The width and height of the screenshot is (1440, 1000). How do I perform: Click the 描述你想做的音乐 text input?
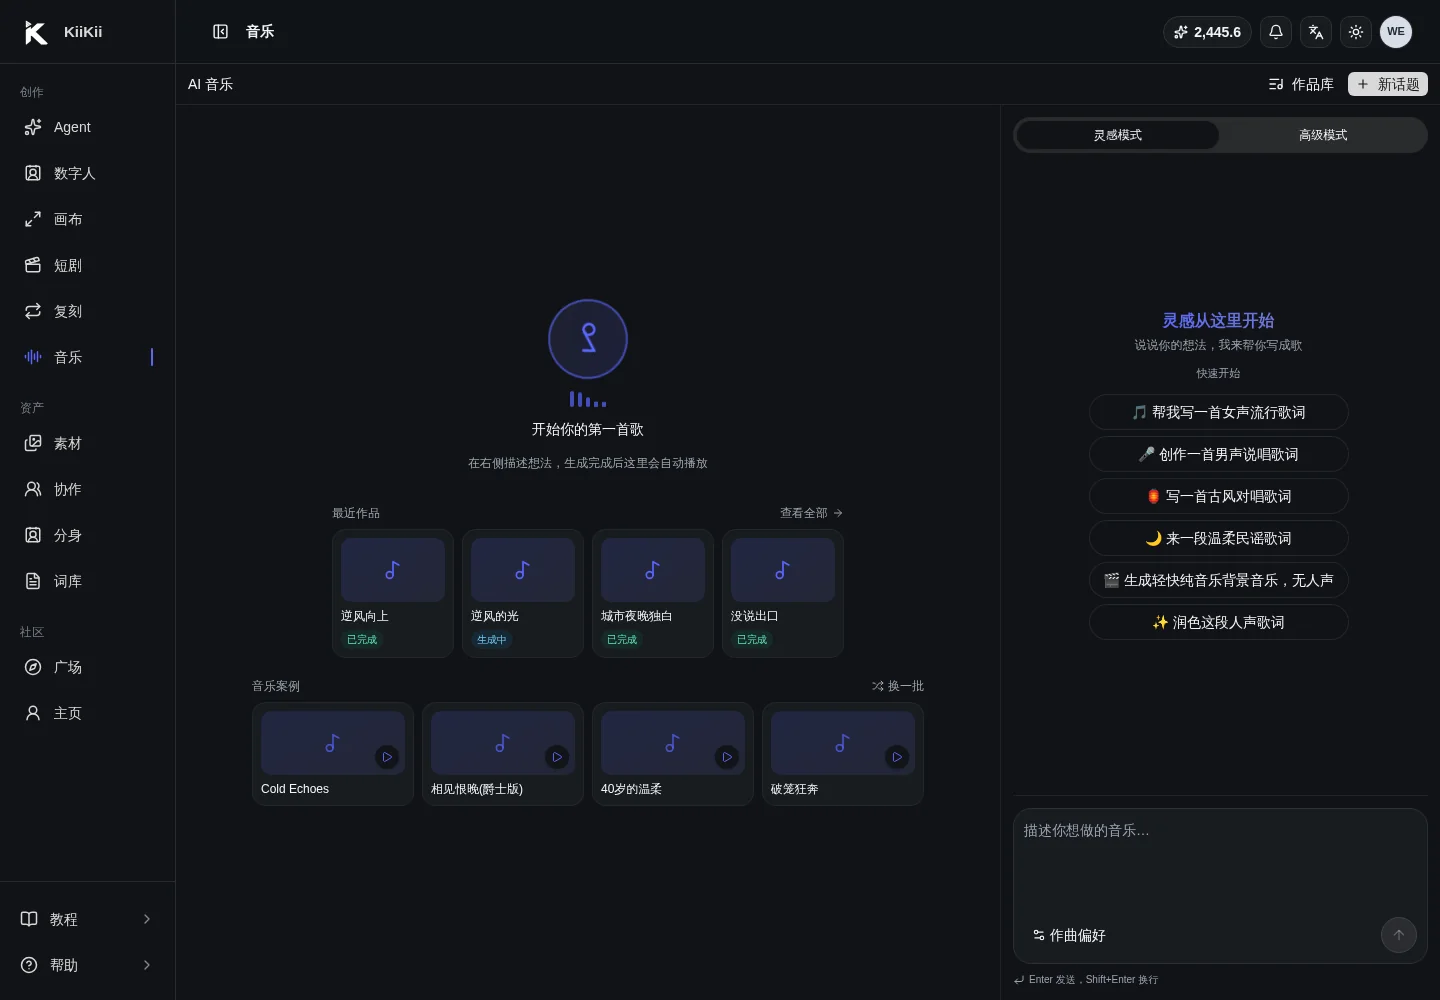pyautogui.click(x=1220, y=862)
